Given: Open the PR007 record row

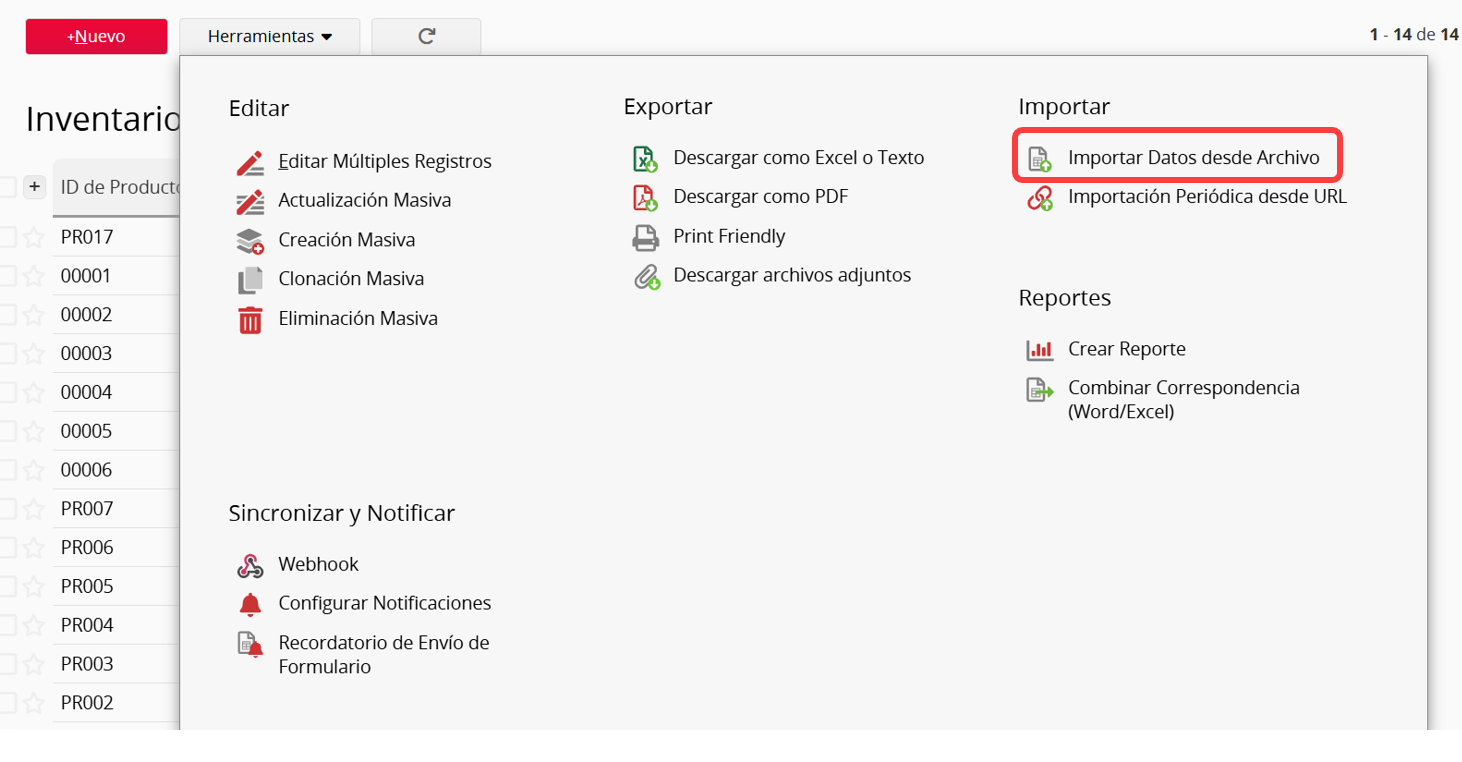Looking at the screenshot, I should tap(87, 509).
